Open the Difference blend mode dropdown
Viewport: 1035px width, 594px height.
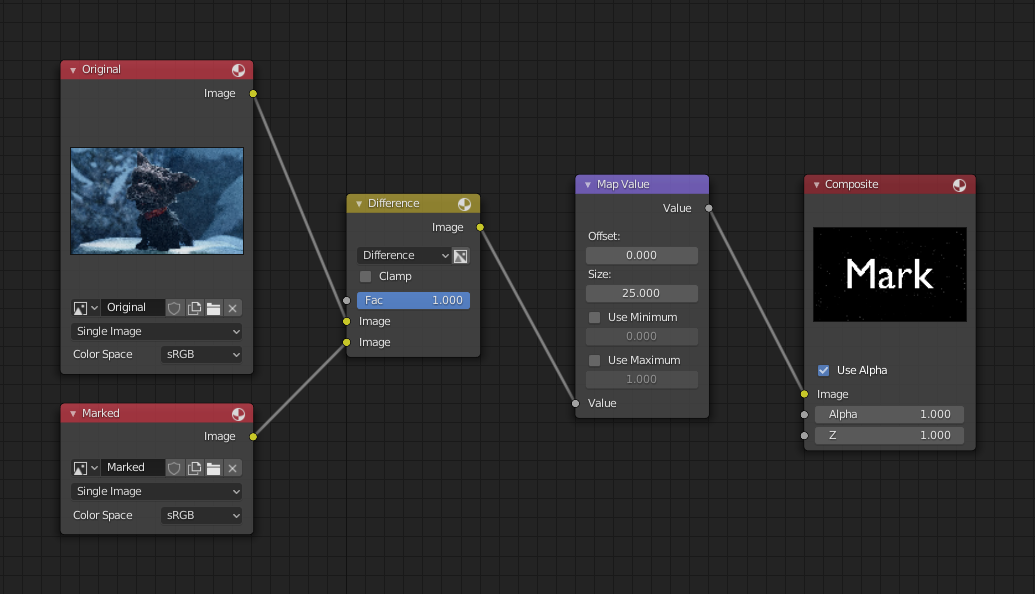pos(404,256)
